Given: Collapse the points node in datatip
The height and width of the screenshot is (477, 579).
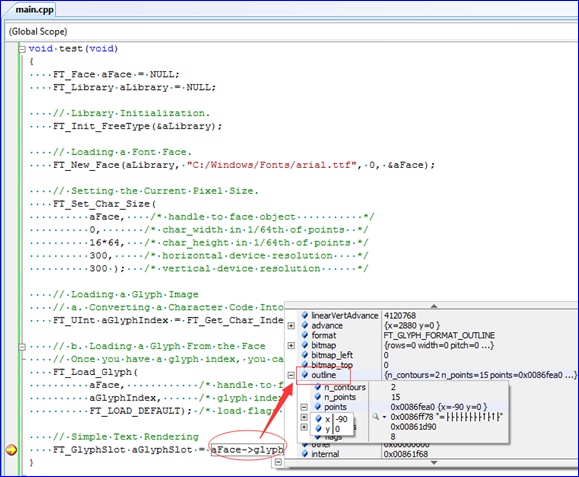Looking at the screenshot, I should point(304,407).
